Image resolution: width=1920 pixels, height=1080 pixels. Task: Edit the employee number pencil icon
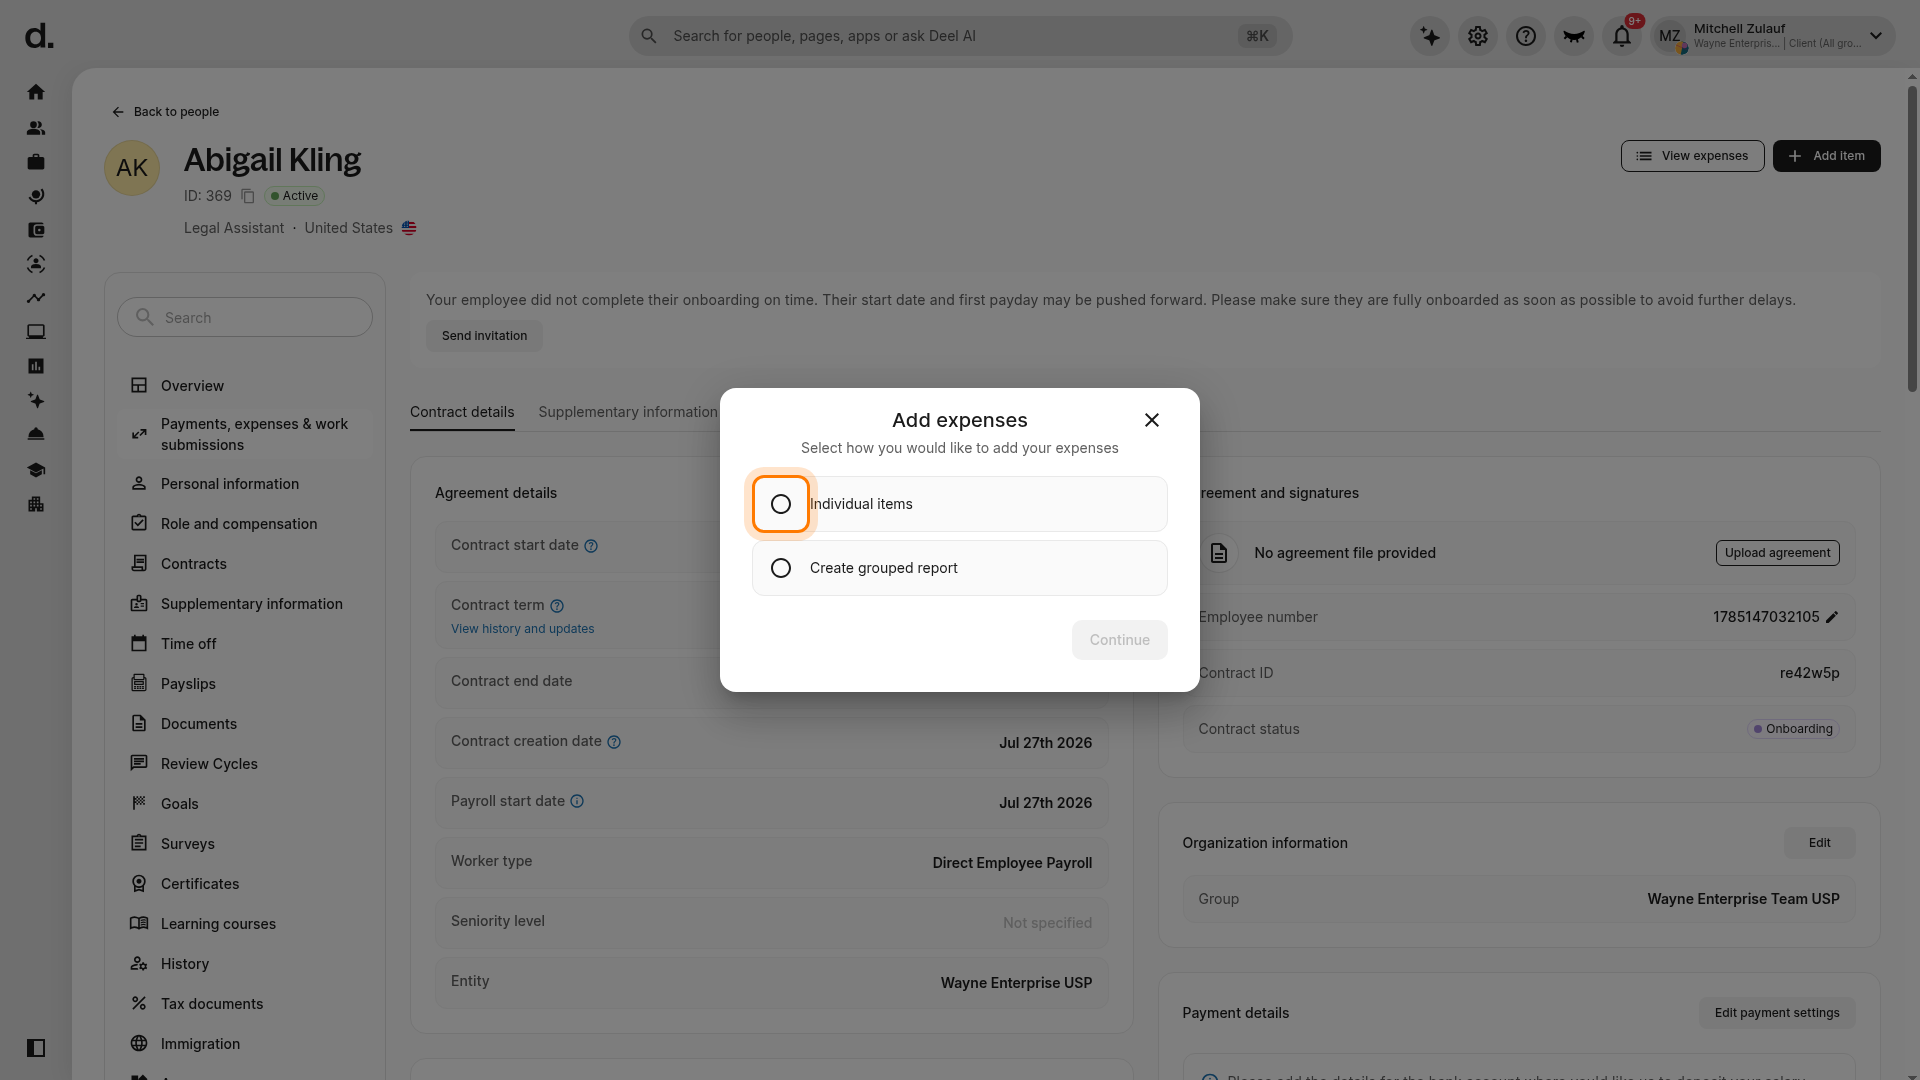pyautogui.click(x=1832, y=617)
